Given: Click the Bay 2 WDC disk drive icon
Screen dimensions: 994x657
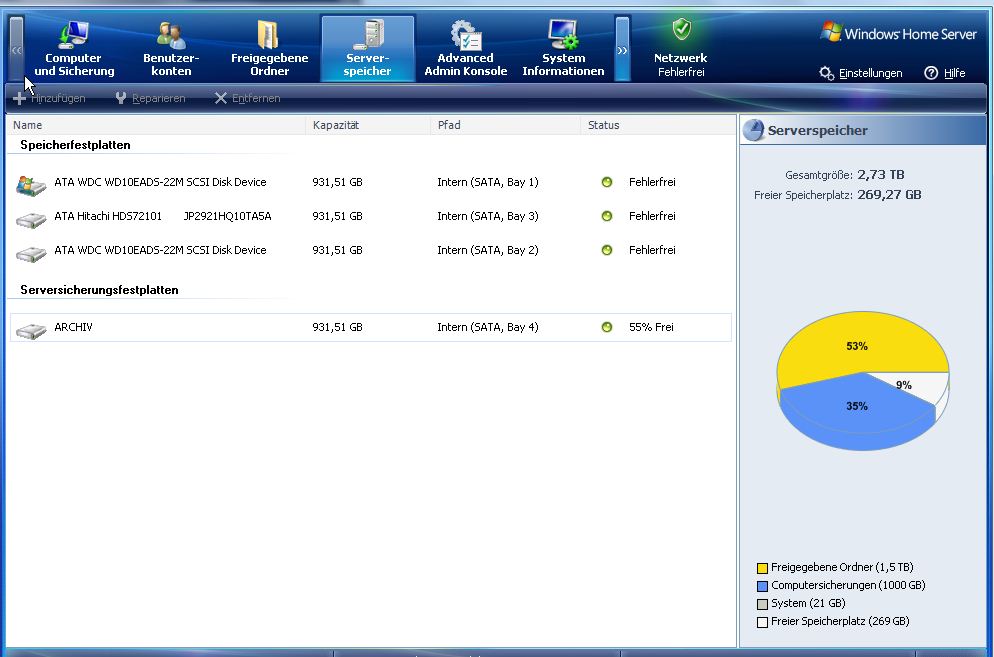Looking at the screenshot, I should click(31, 254).
